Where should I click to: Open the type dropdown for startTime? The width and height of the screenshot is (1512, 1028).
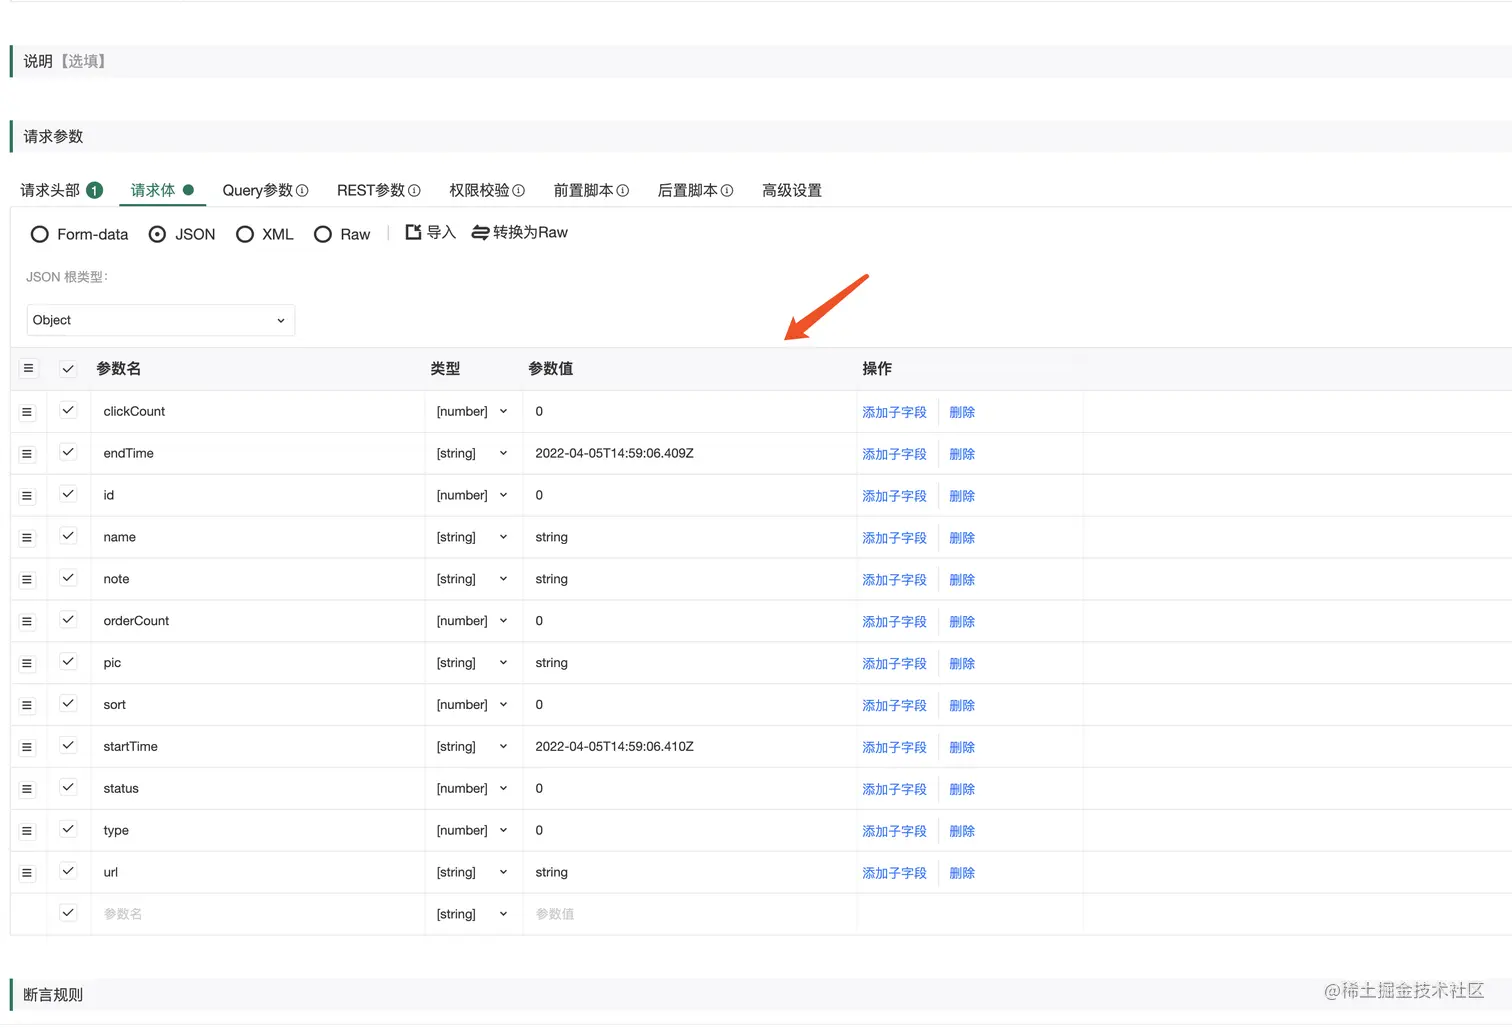coord(472,747)
